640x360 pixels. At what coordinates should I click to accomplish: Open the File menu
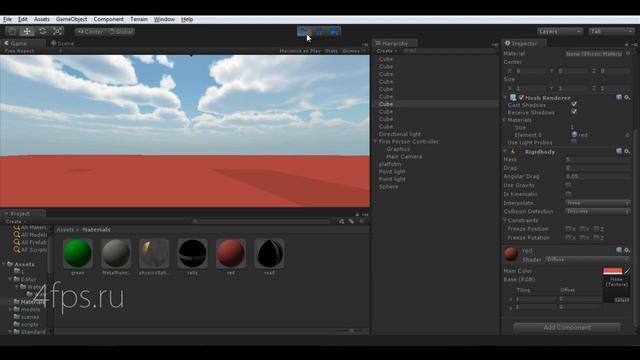coord(7,19)
